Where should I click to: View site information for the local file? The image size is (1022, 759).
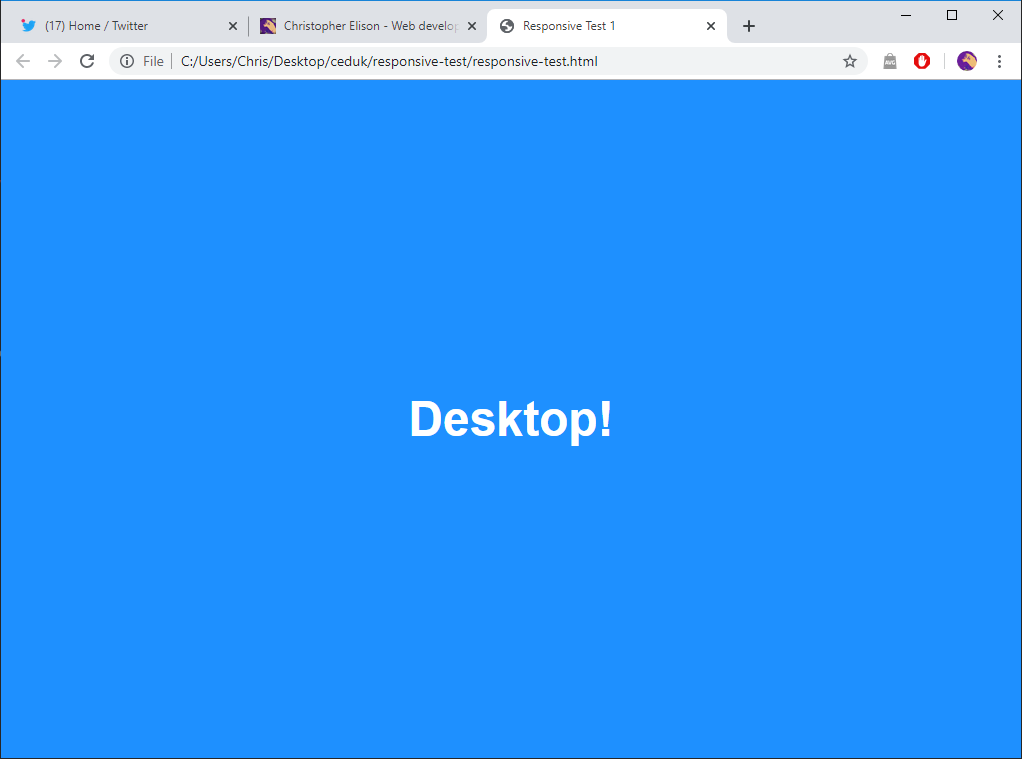click(x=127, y=61)
